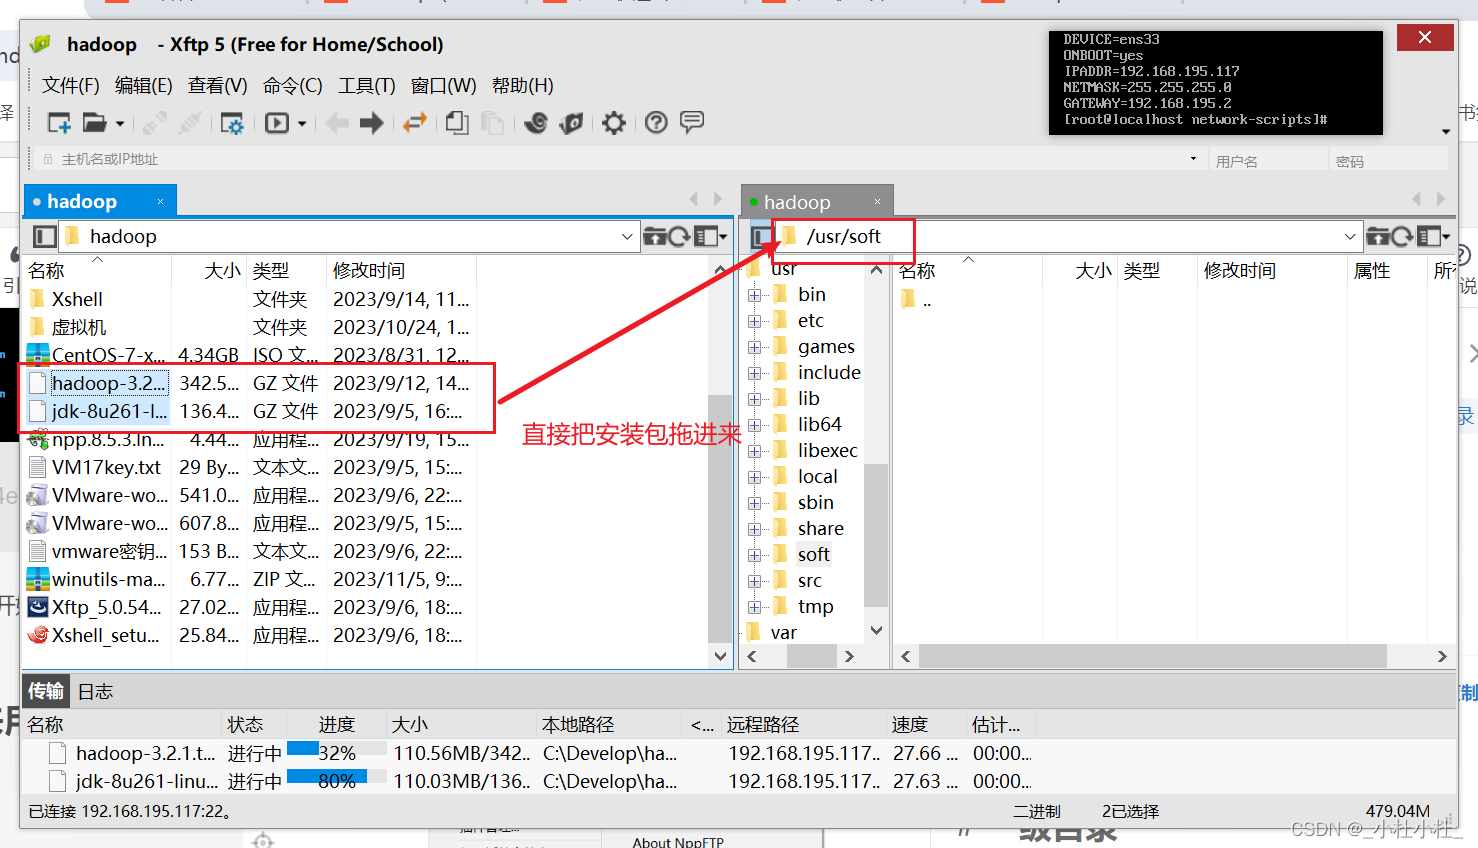Click the Copy toolbar icon
The height and width of the screenshot is (848, 1478).
pyautogui.click(x=457, y=123)
